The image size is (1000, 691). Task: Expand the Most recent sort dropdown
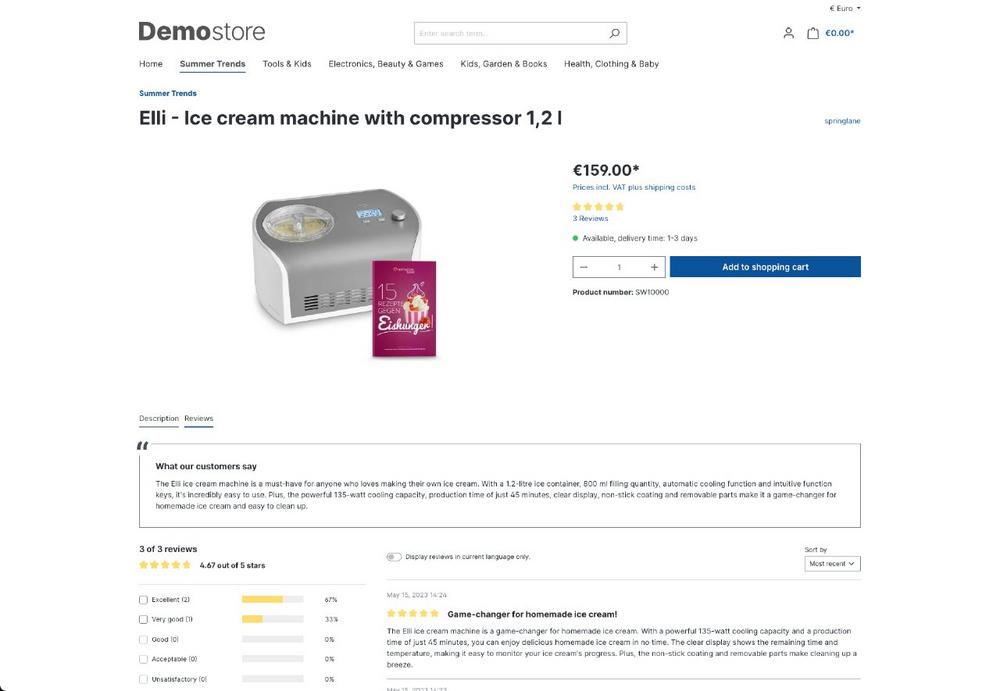click(832, 564)
